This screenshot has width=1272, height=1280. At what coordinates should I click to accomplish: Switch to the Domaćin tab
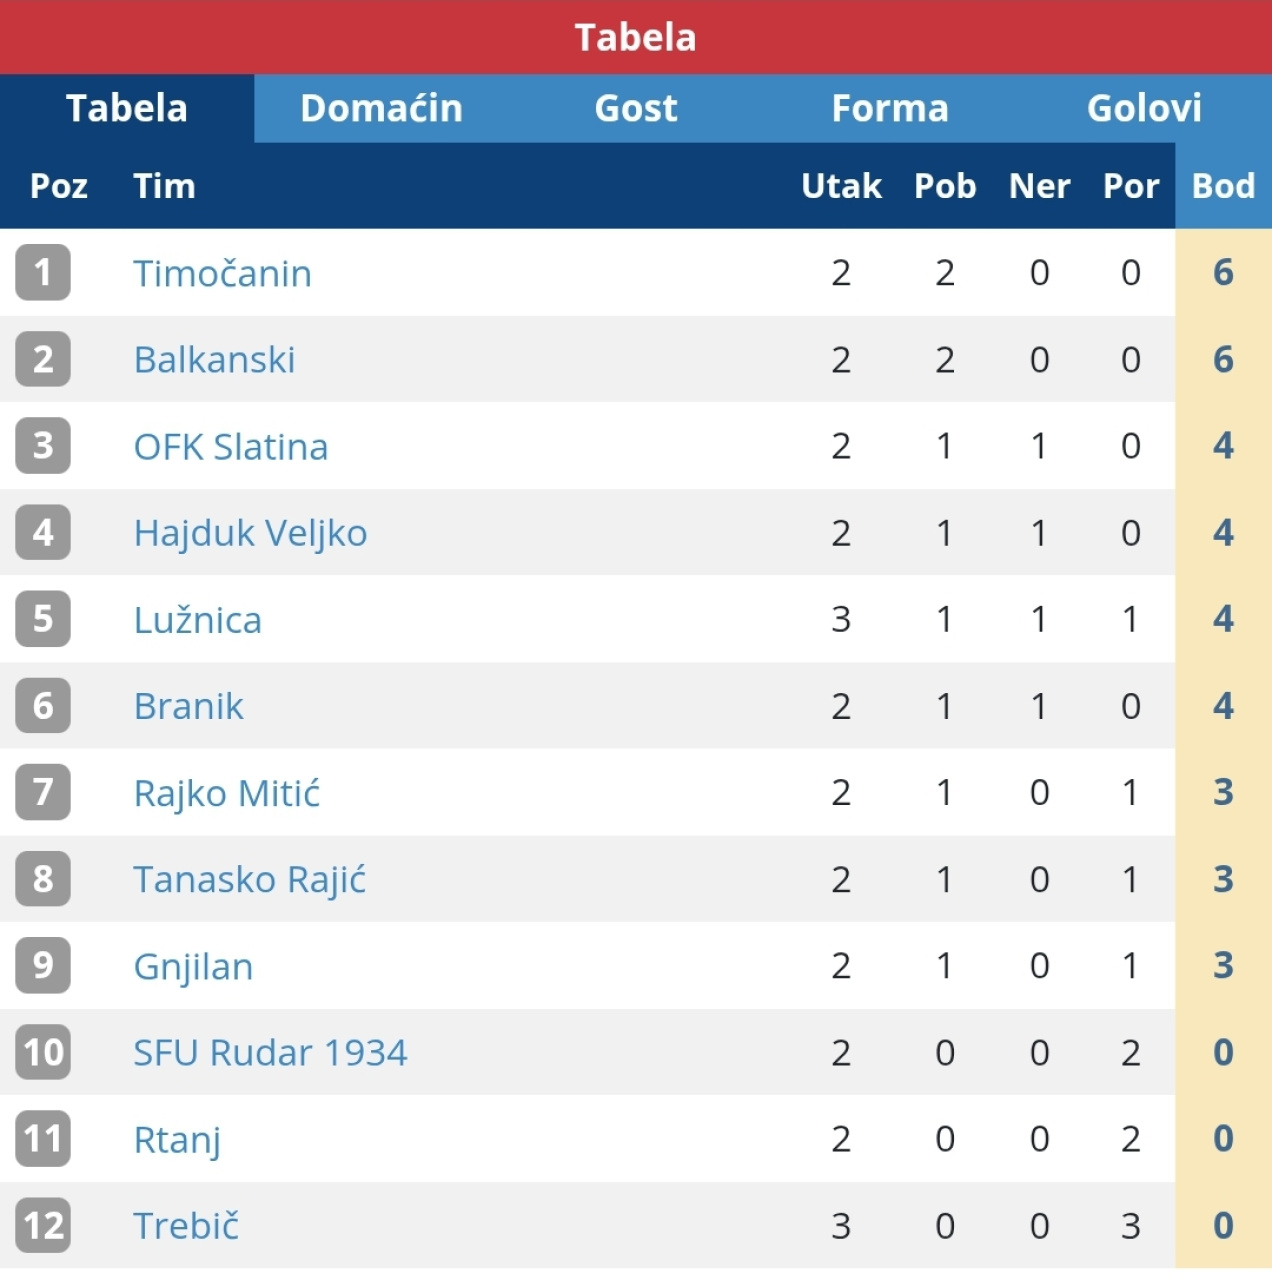381,108
